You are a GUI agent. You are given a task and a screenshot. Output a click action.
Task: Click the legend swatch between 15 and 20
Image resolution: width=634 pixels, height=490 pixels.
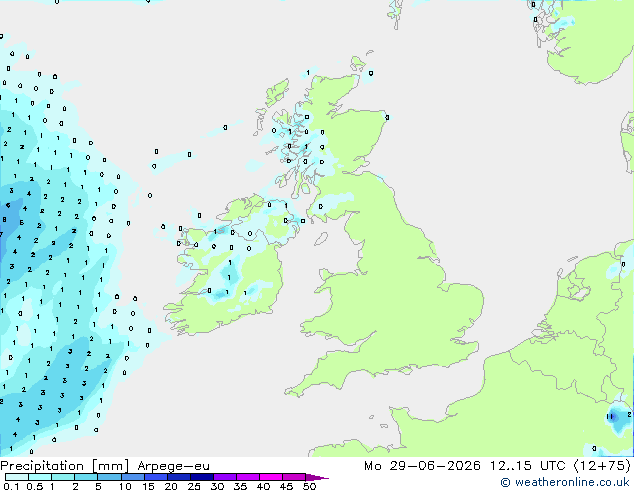point(155,477)
